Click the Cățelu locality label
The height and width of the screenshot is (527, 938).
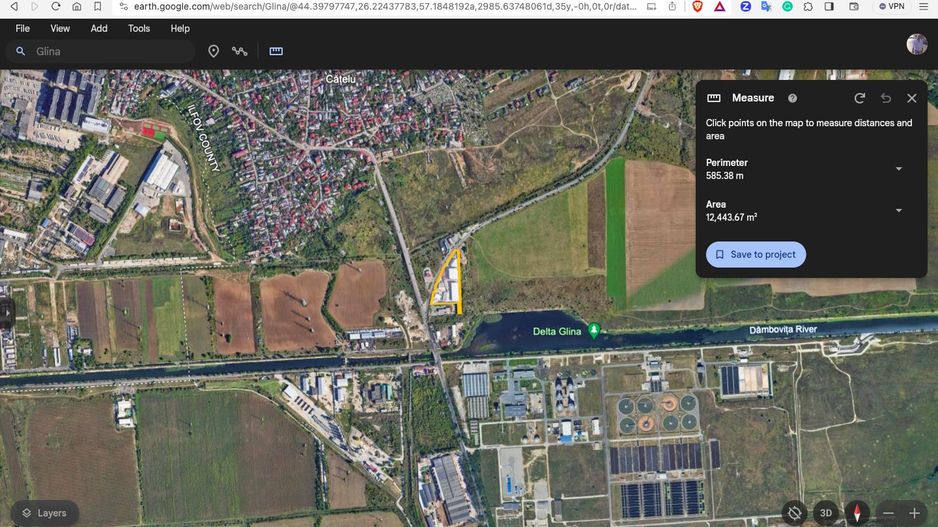pos(340,79)
